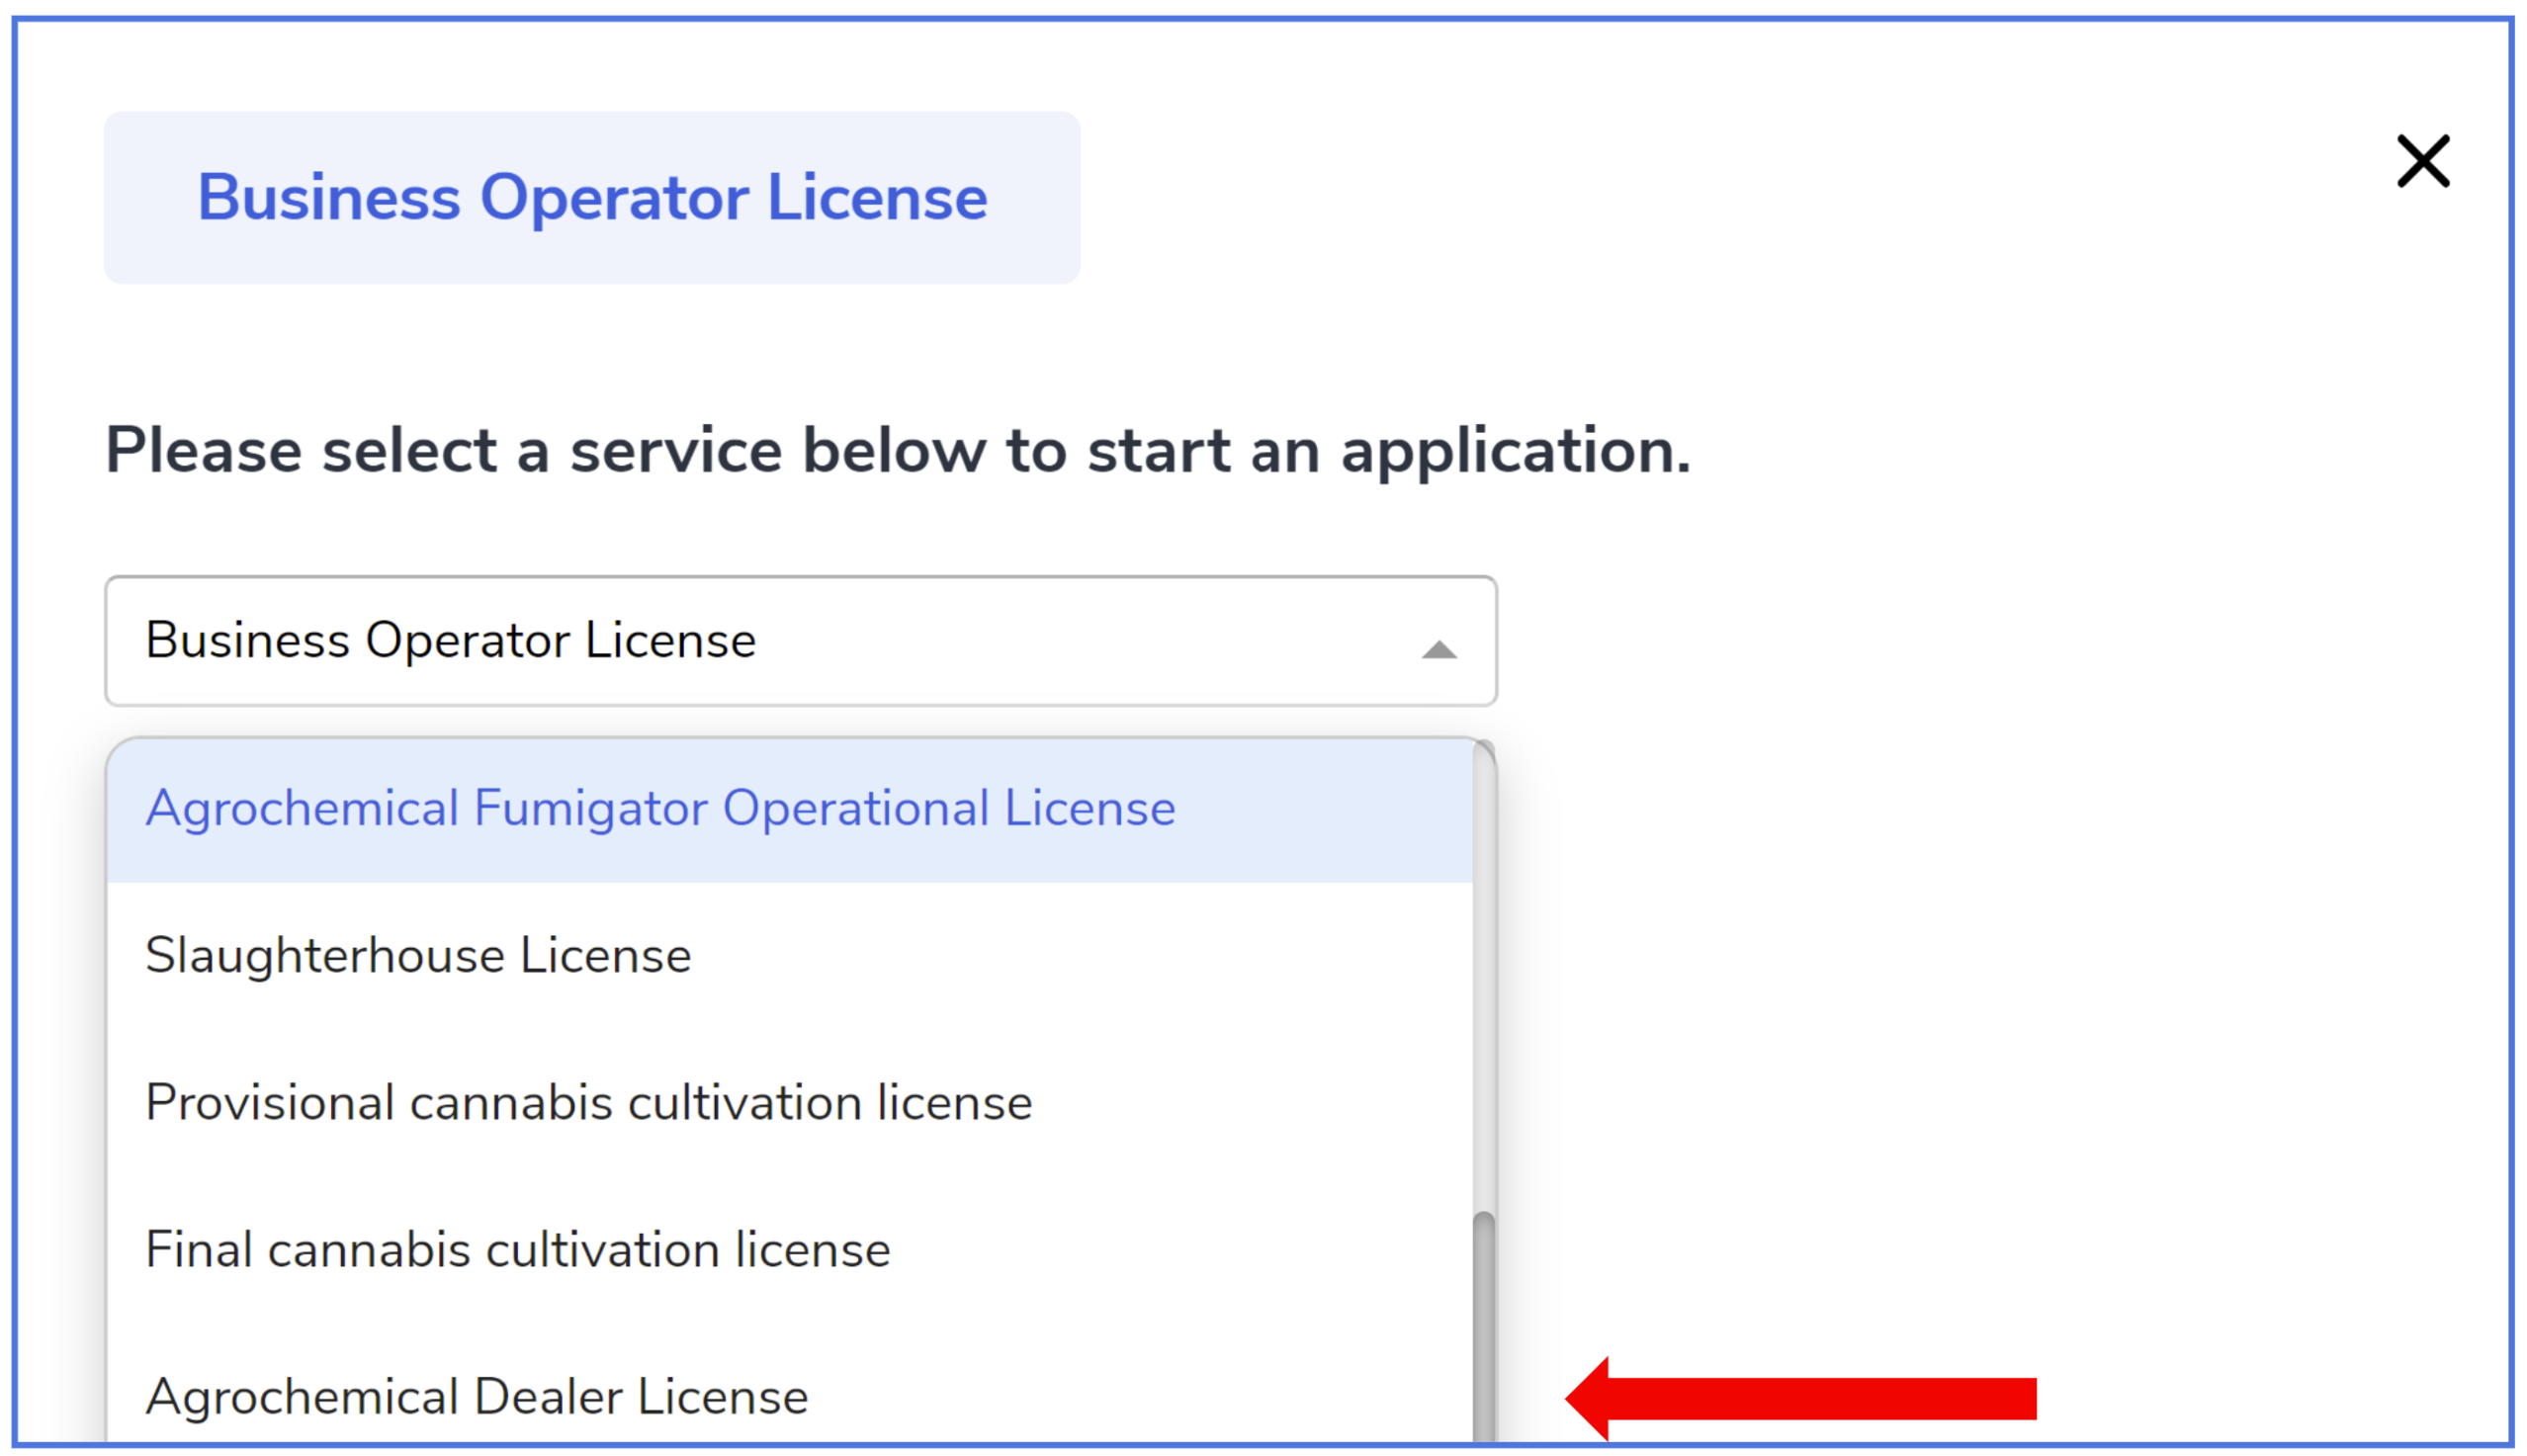
Task: Close the dialog with the X icon
Action: point(2422,161)
